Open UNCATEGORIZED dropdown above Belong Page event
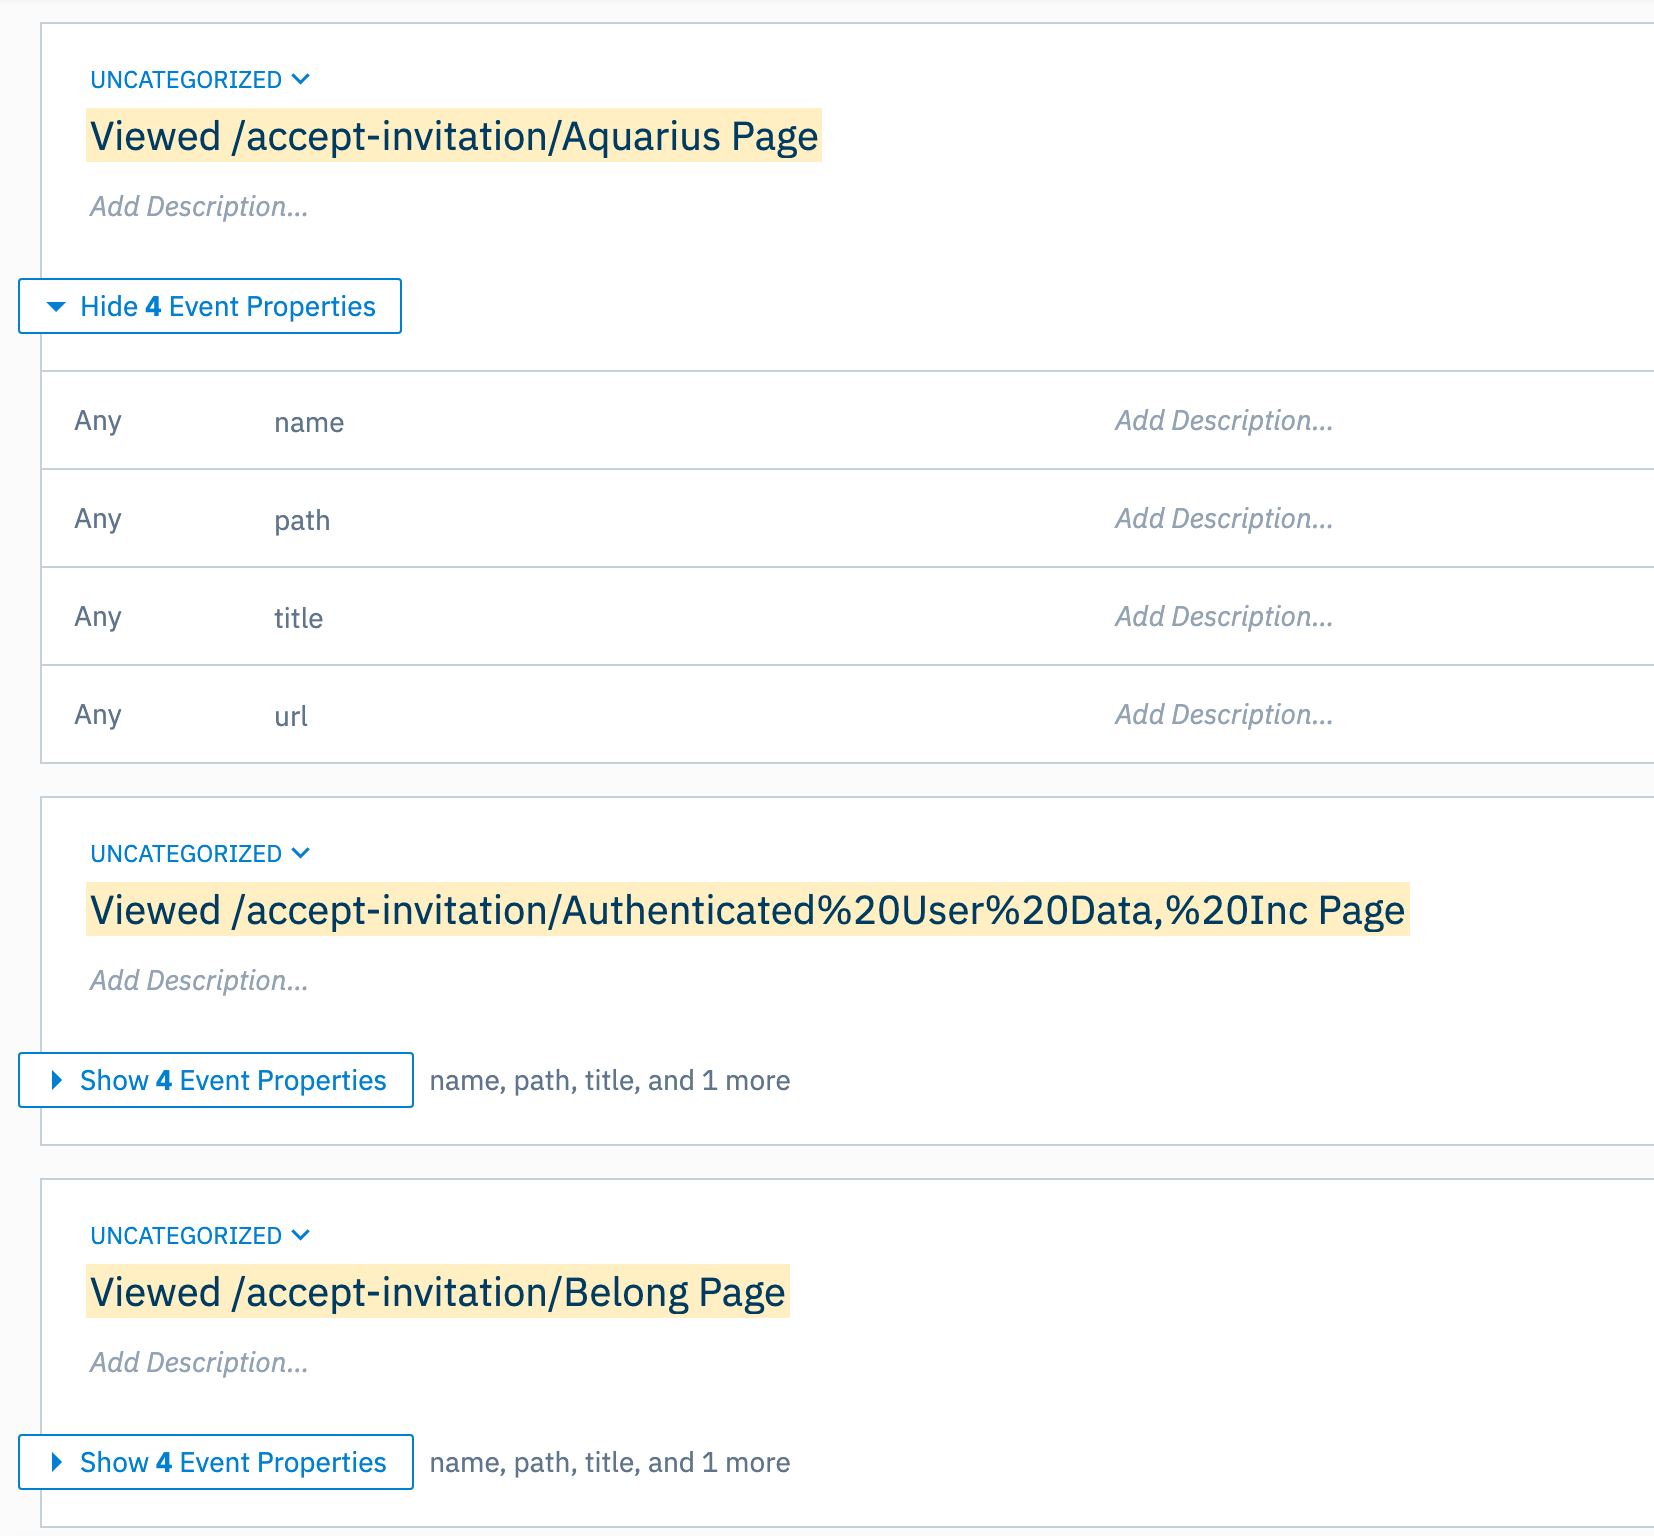Image resolution: width=1654 pixels, height=1536 pixels. pos(200,1236)
